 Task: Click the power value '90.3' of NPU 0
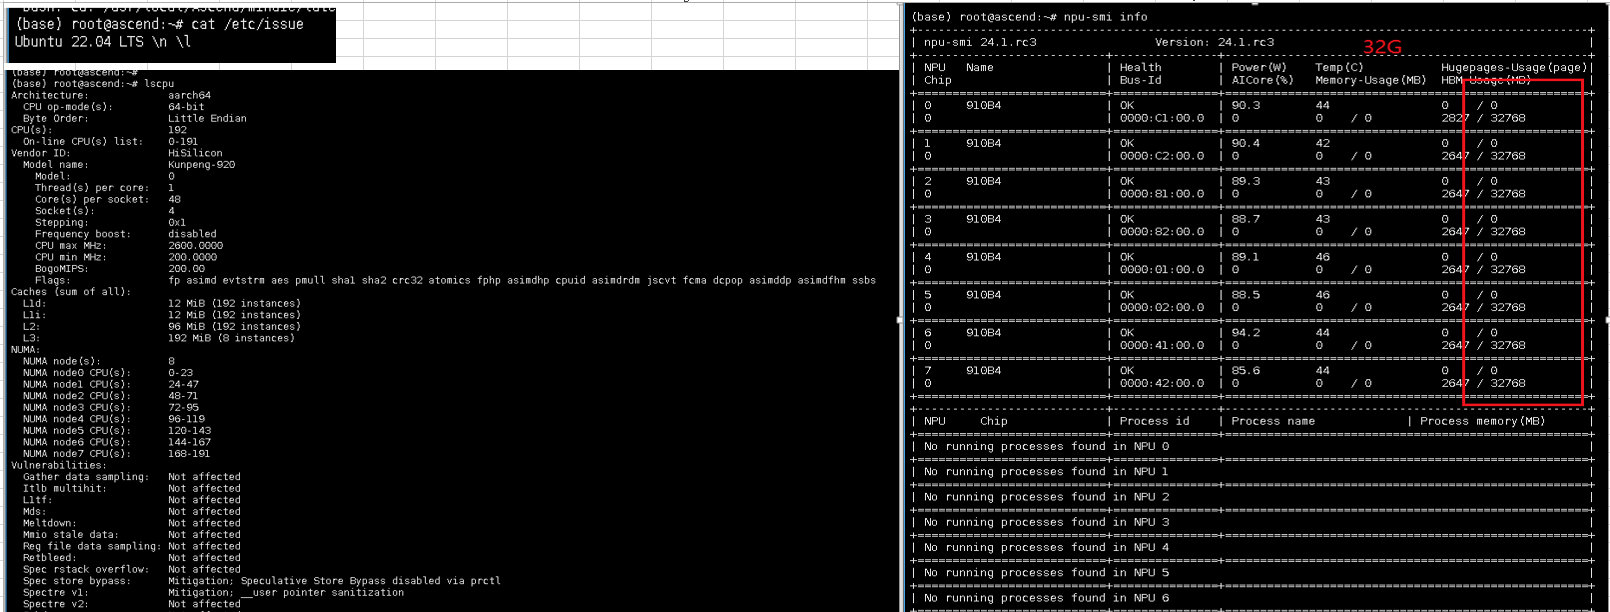point(1246,105)
